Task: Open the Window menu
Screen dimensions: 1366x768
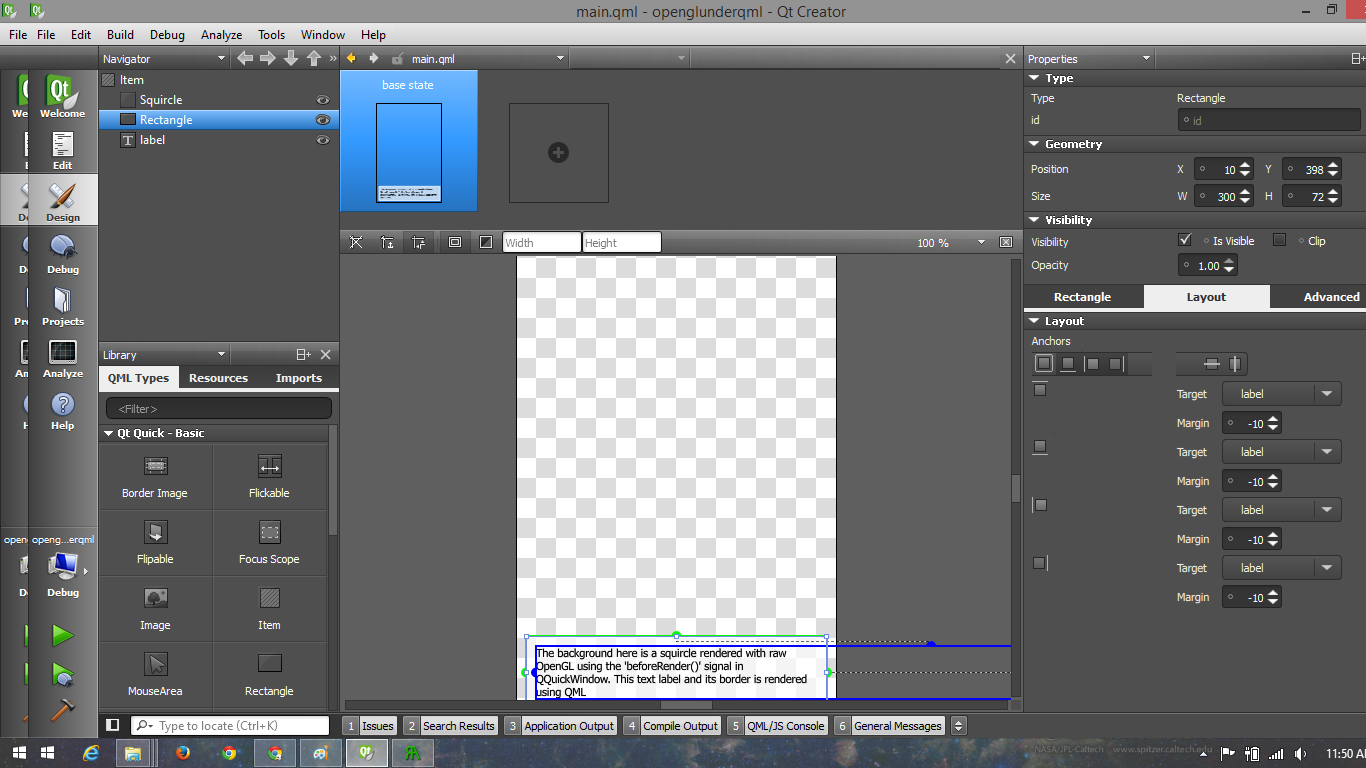Action: [323, 34]
